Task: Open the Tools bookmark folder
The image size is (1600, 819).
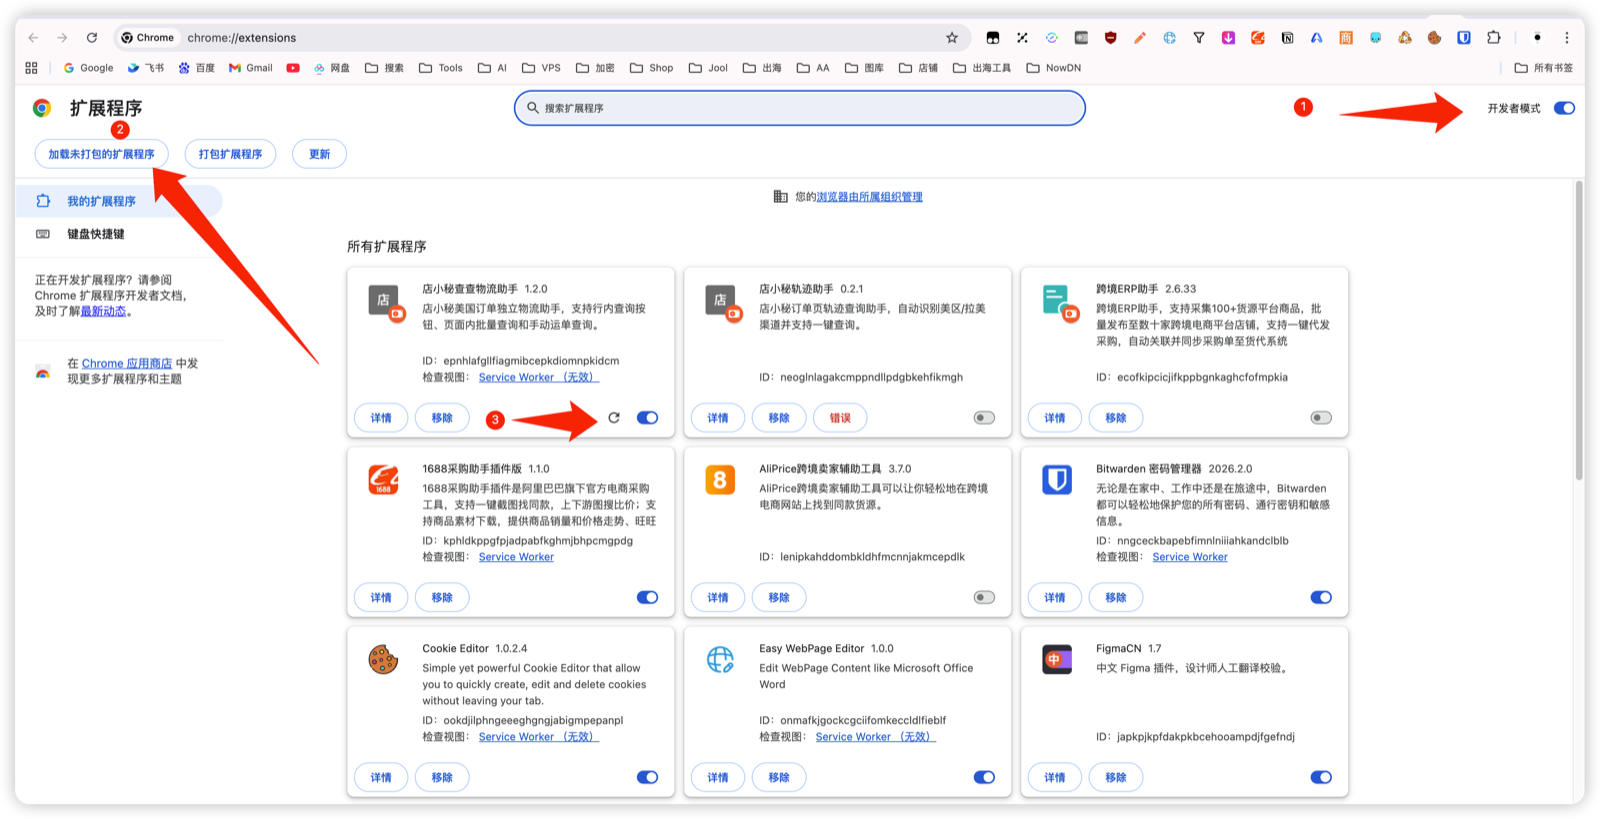Action: pyautogui.click(x=441, y=68)
